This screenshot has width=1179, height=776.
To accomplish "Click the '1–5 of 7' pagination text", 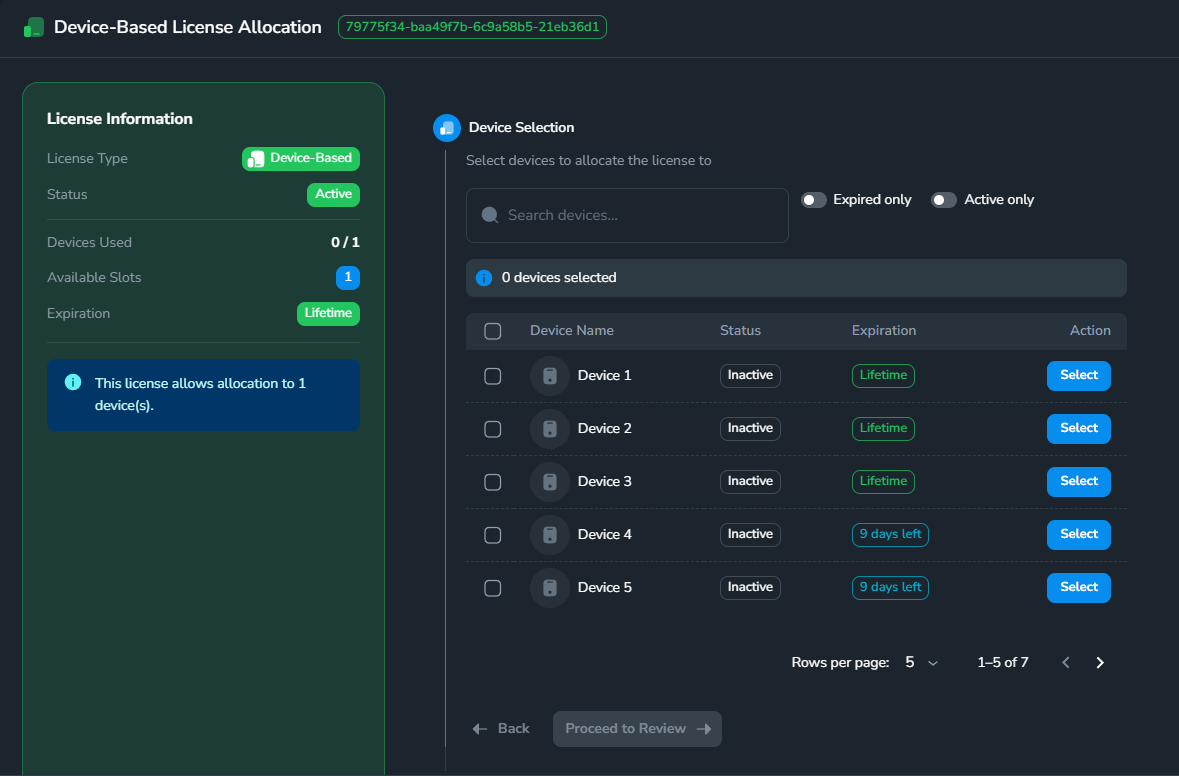I will 1002,662.
